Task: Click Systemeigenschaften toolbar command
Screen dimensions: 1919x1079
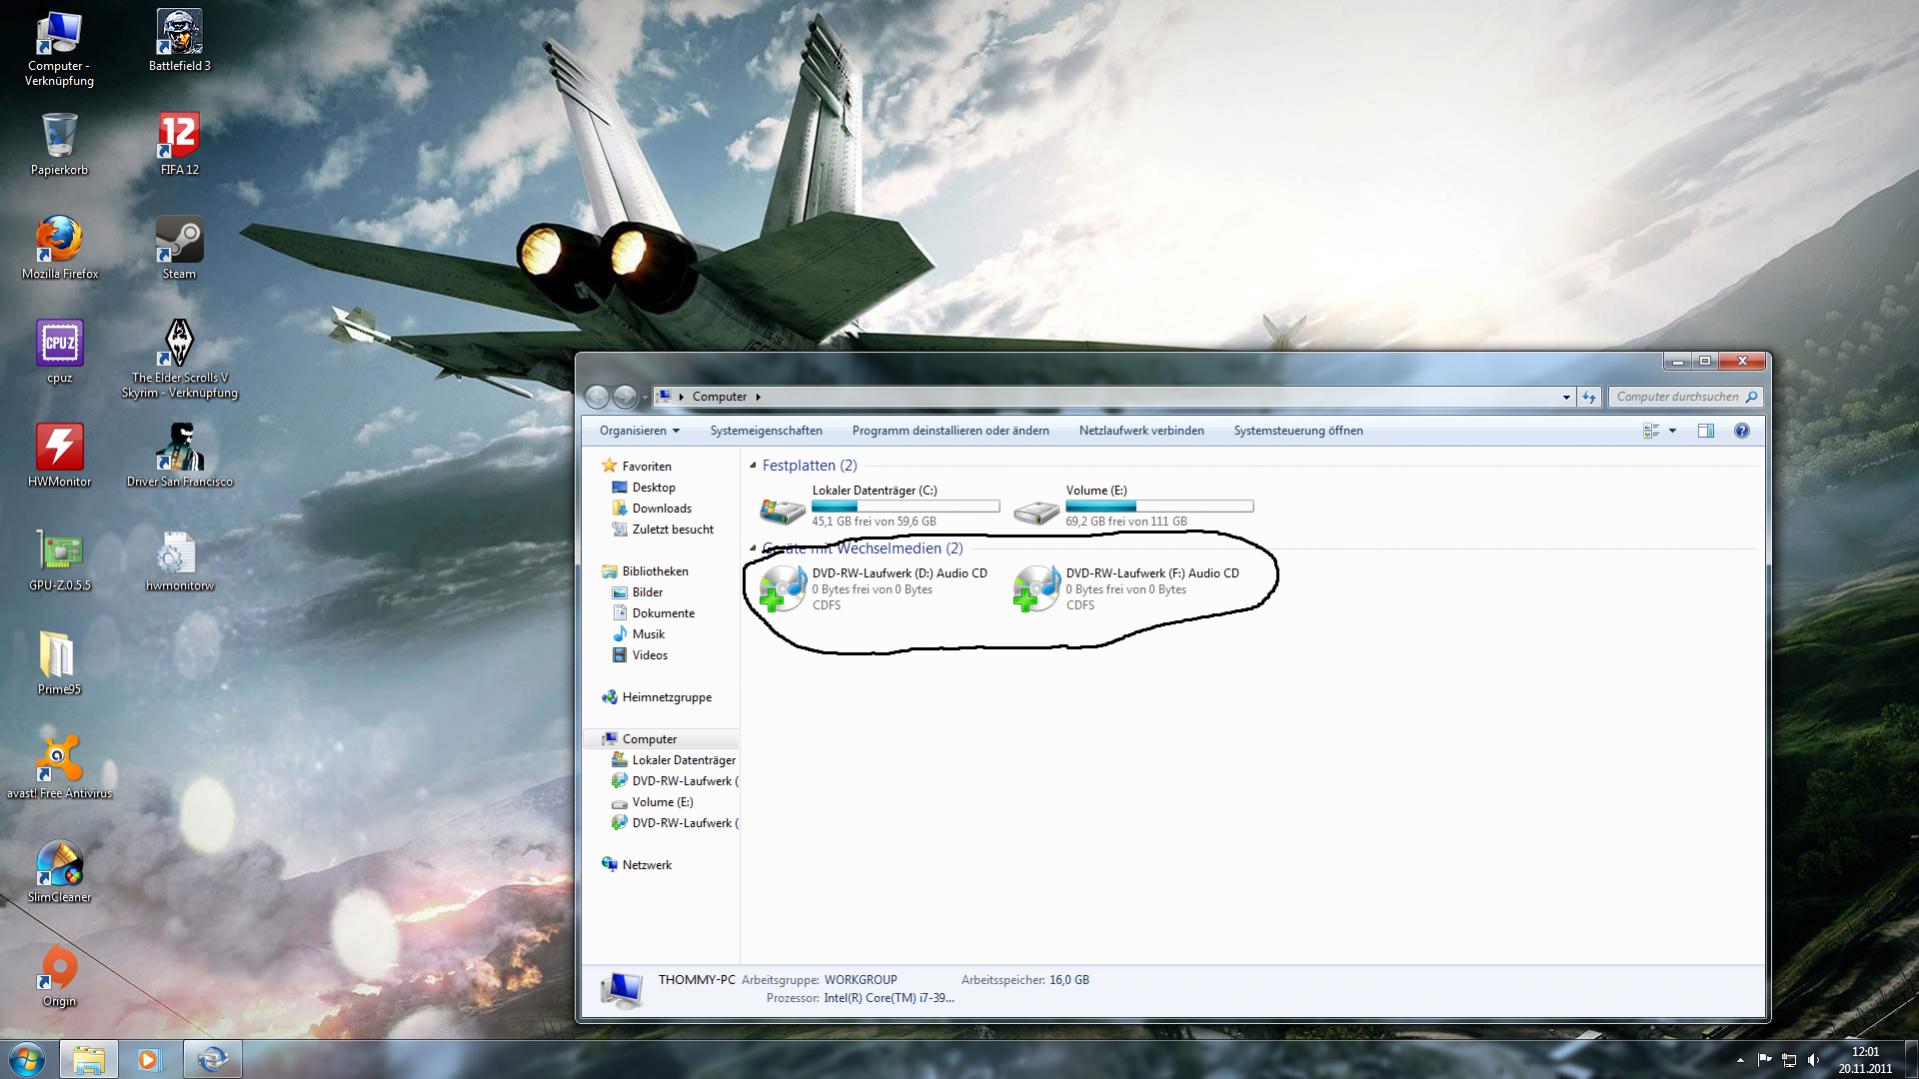Action: point(766,431)
